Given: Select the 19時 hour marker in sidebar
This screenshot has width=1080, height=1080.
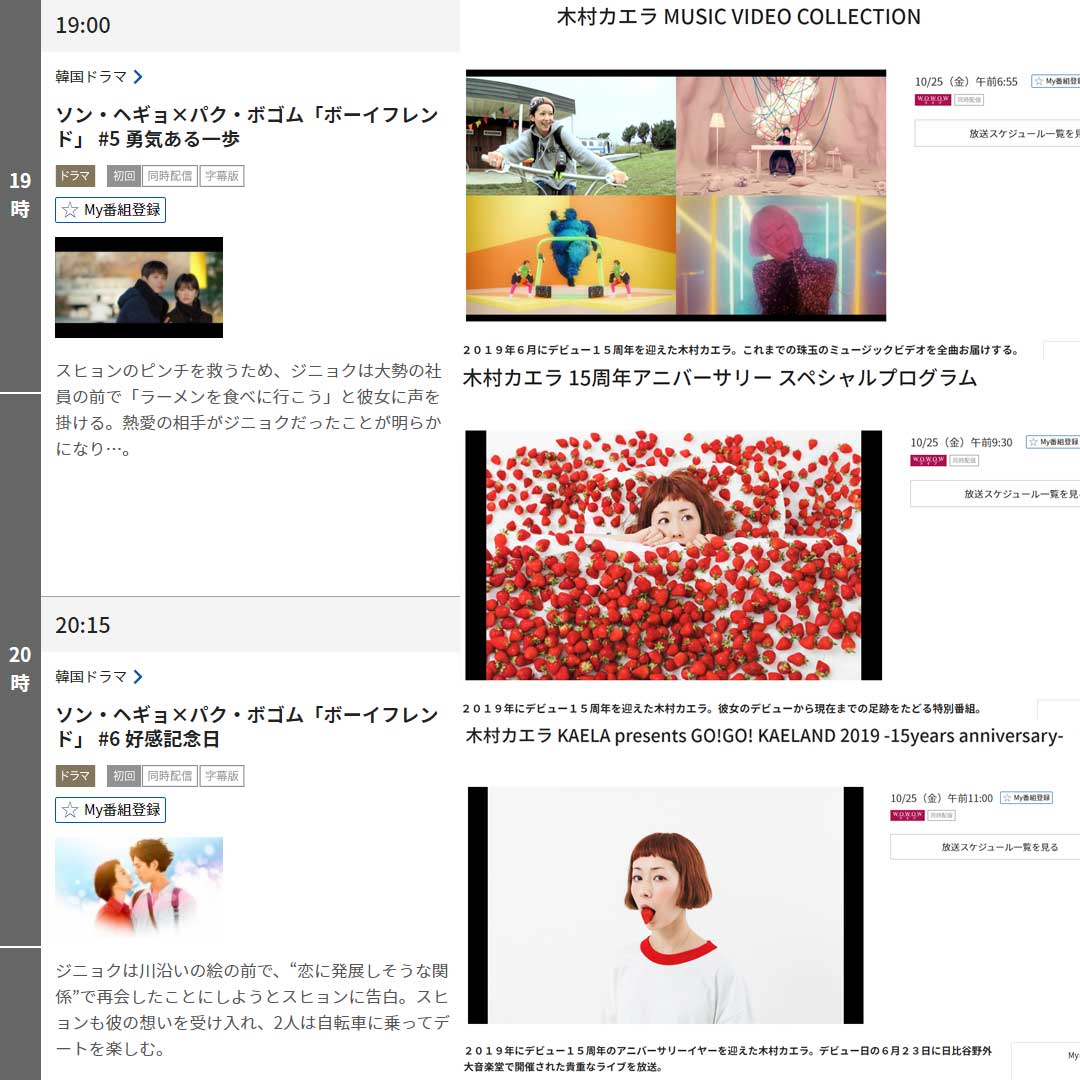Looking at the screenshot, I should point(20,196).
